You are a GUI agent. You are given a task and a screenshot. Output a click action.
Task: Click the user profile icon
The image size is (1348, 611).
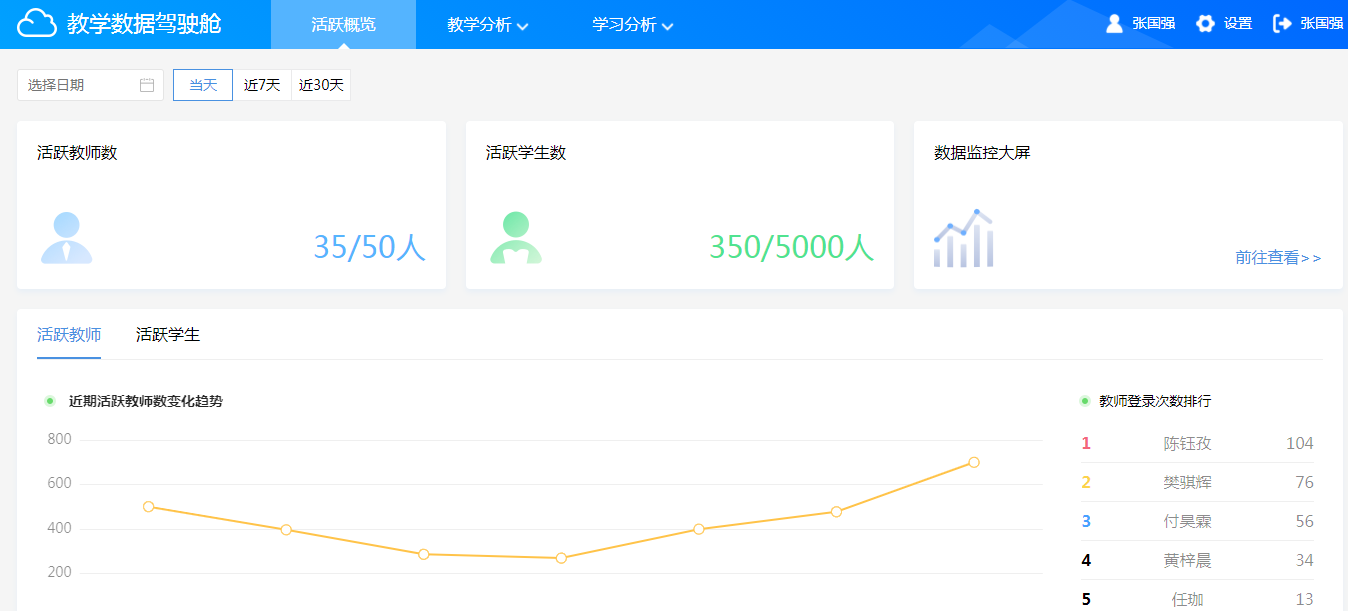coord(1114,24)
